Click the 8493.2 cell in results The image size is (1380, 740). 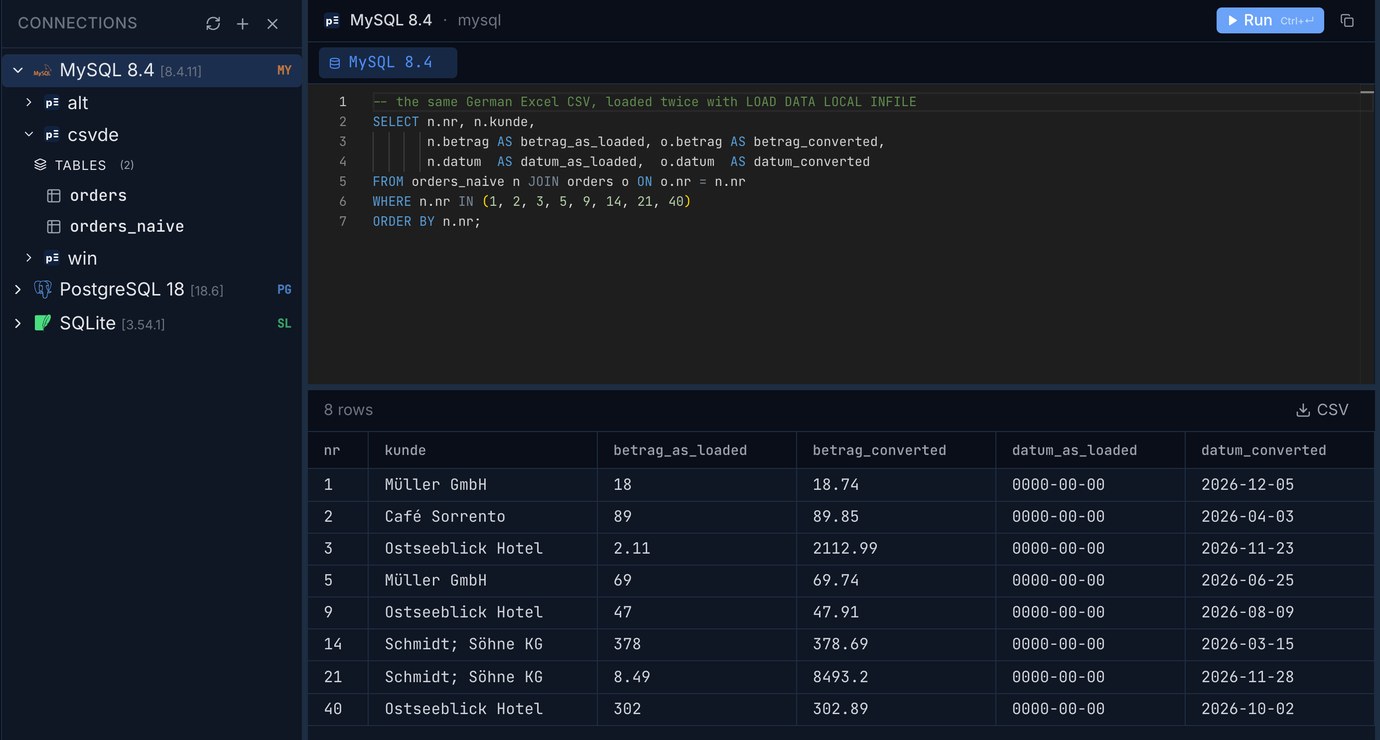896,676
